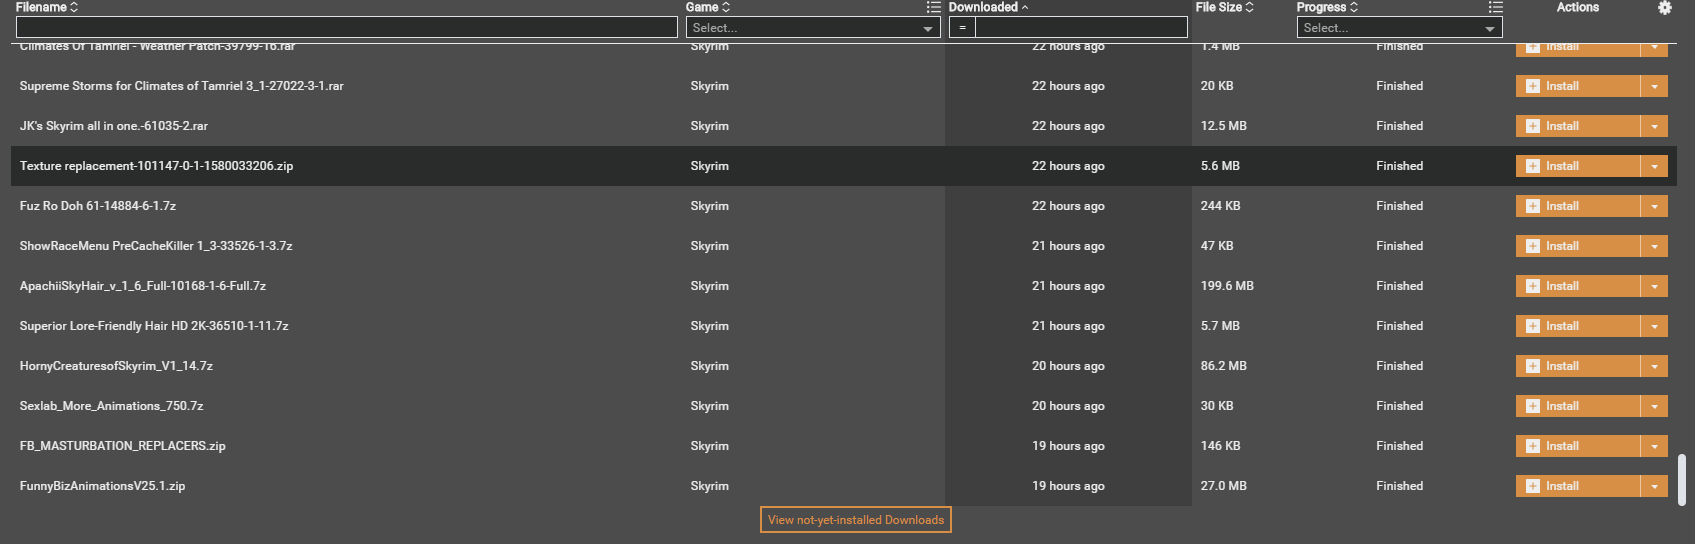Install FunnyBizAnimationsV25.1.zip

(1577, 486)
